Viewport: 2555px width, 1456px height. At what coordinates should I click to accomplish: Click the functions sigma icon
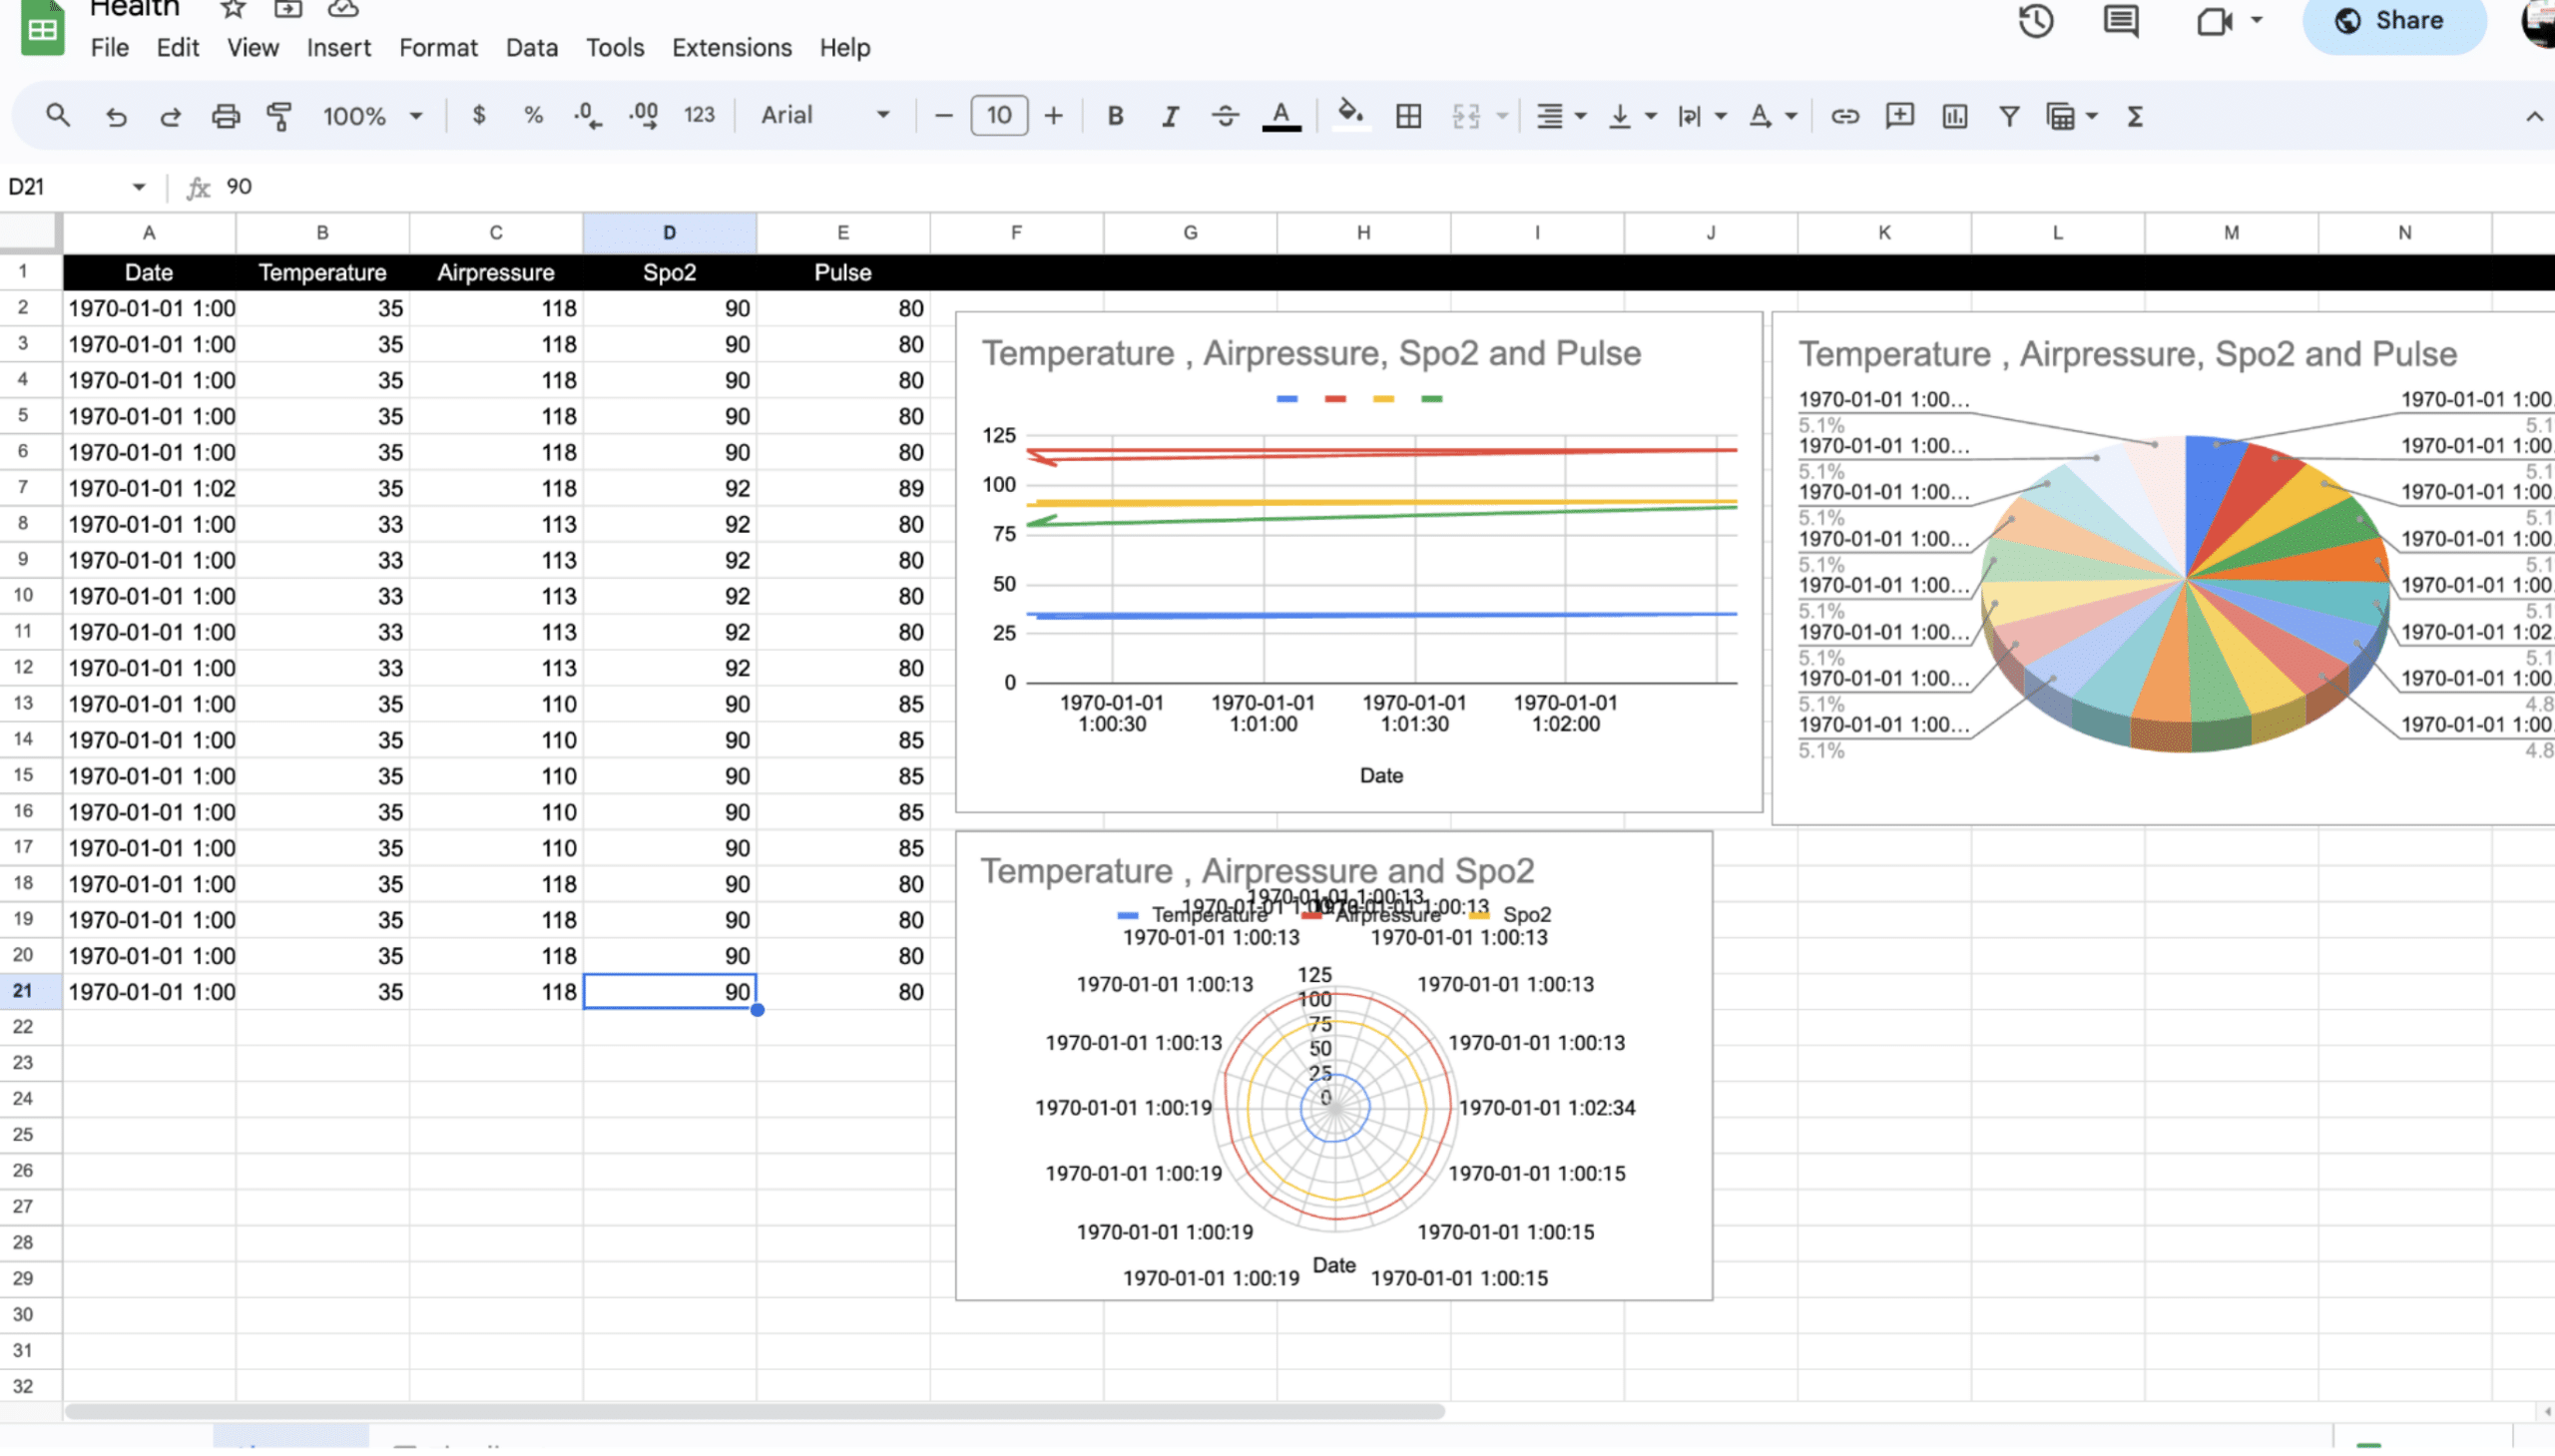pos(2135,116)
